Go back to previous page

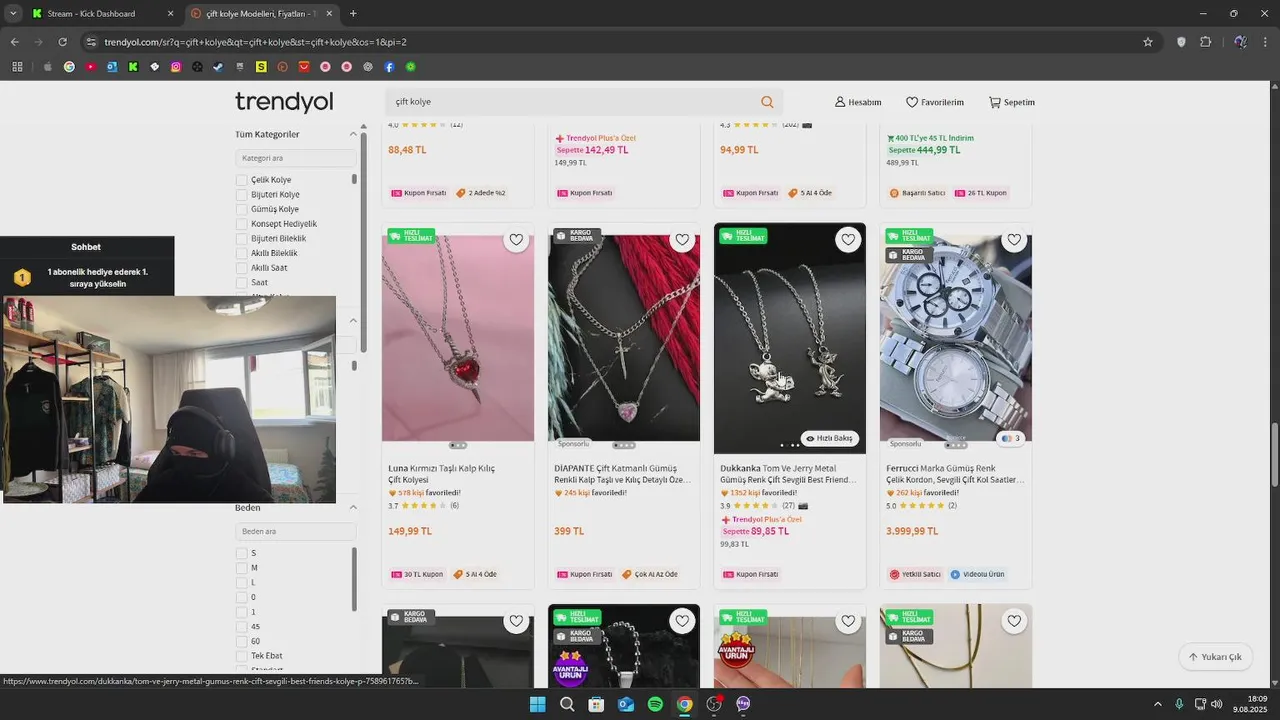[x=15, y=42]
